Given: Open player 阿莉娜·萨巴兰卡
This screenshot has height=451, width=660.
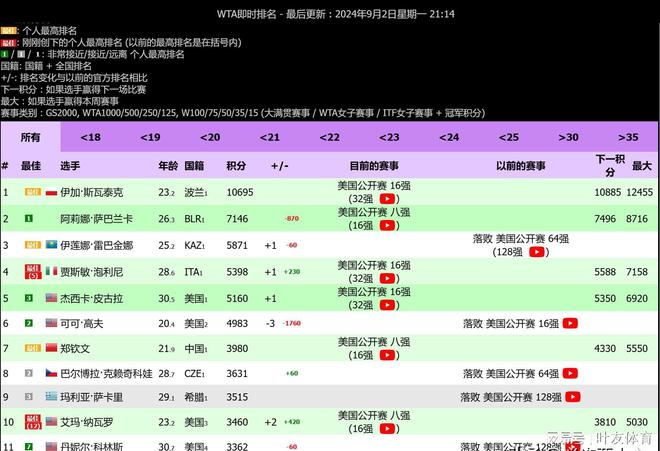Looking at the screenshot, I should pos(96,219).
